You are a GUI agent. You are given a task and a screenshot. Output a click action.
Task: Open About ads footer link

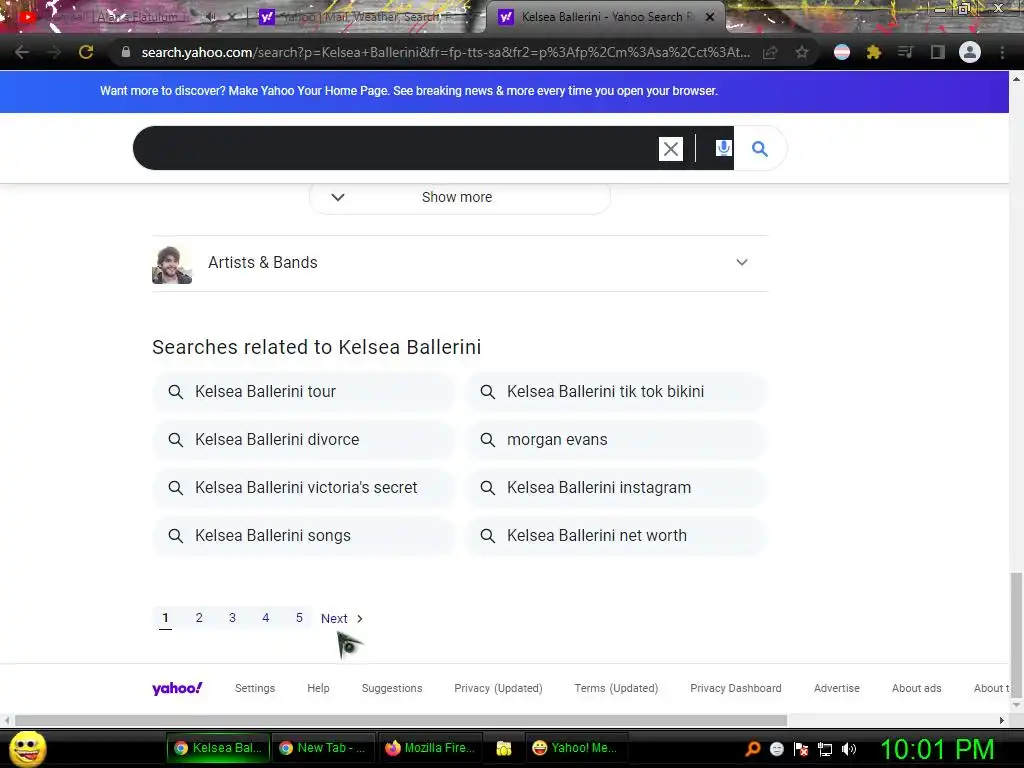[x=917, y=688]
